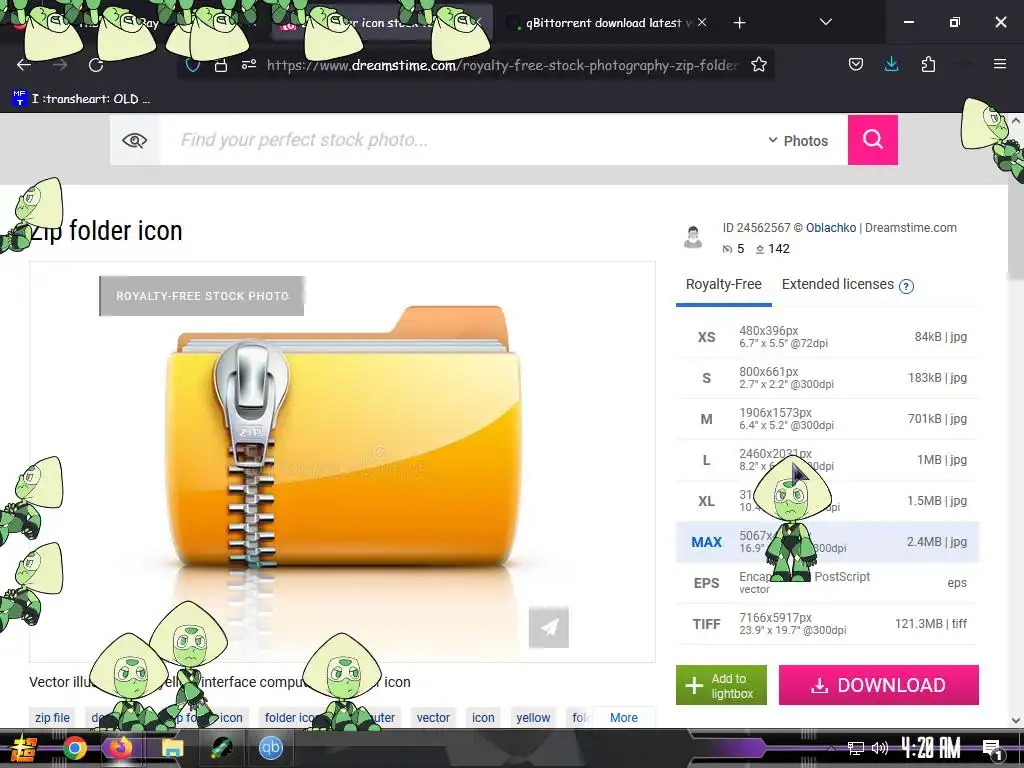Click the pink search magnifier button

[872, 140]
